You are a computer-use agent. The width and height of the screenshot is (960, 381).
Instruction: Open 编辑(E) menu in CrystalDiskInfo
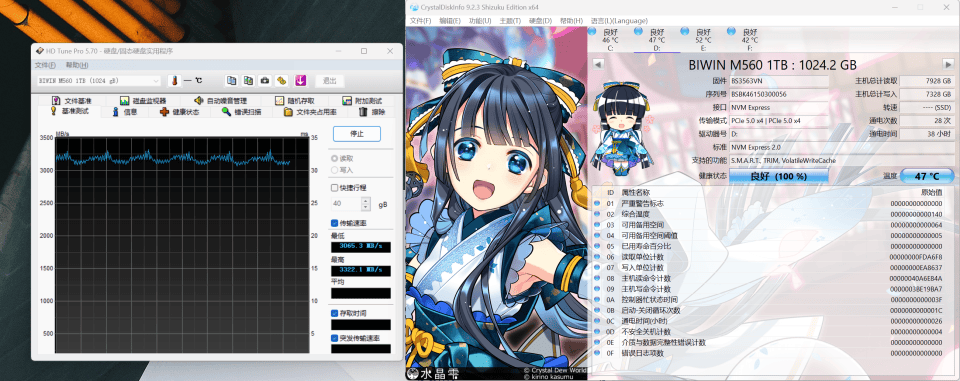click(x=450, y=21)
